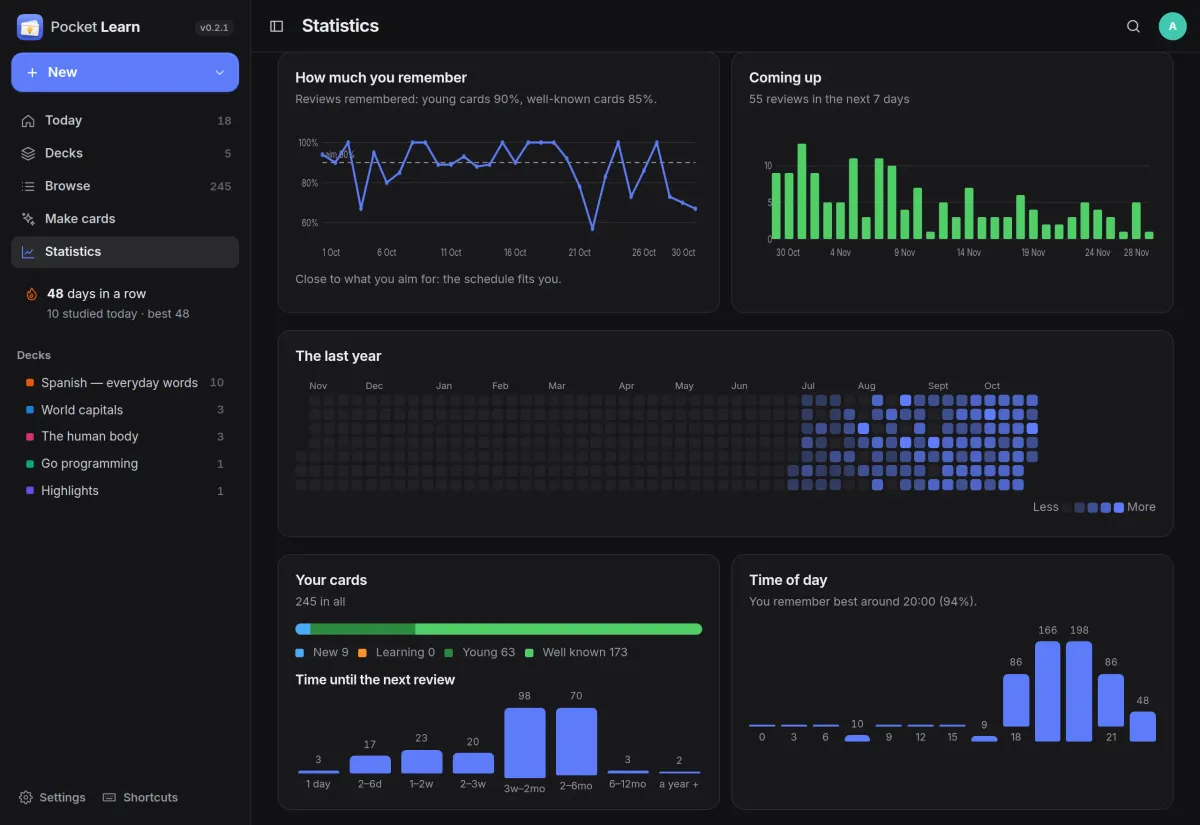Click '55 reviews in the next 7 days'
This screenshot has width=1200, height=825.
[x=829, y=99]
